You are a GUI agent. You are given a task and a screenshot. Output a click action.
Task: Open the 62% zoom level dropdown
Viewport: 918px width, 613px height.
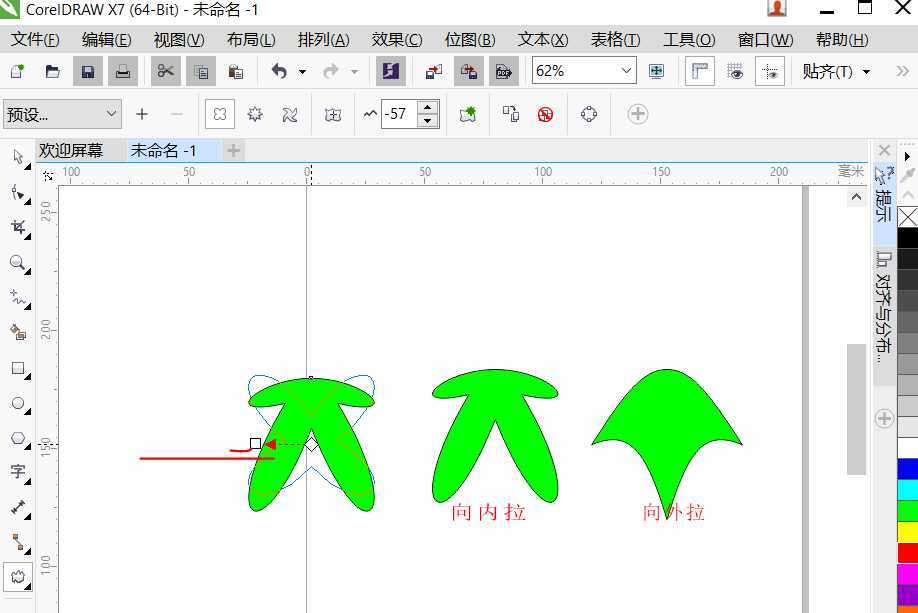coord(584,71)
